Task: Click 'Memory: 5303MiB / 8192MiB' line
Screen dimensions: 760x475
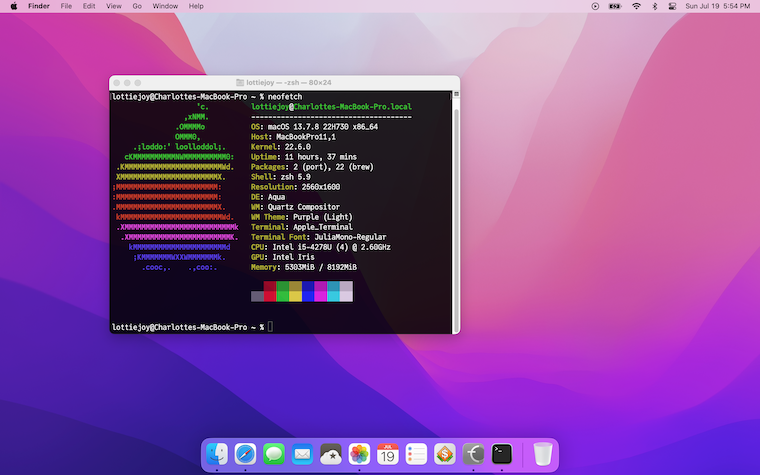Action: click(x=304, y=267)
